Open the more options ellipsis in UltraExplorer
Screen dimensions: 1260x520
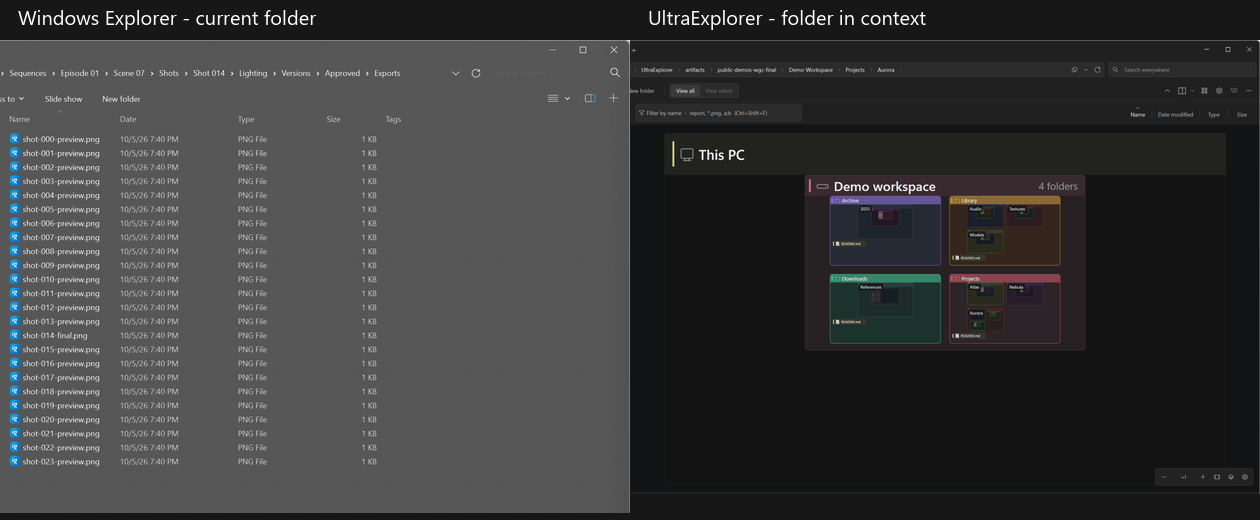point(1249,91)
